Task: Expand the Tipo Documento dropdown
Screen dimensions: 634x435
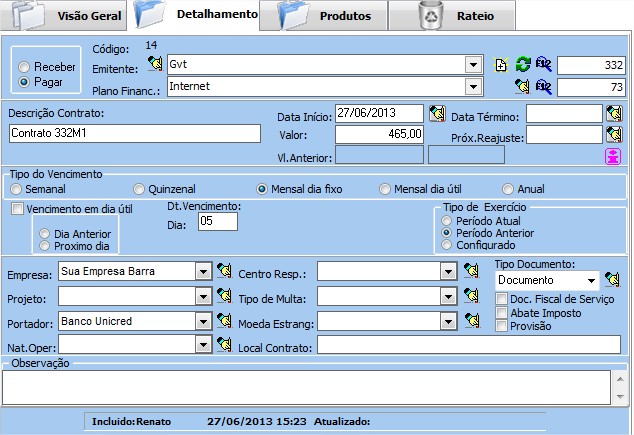Action: point(591,280)
